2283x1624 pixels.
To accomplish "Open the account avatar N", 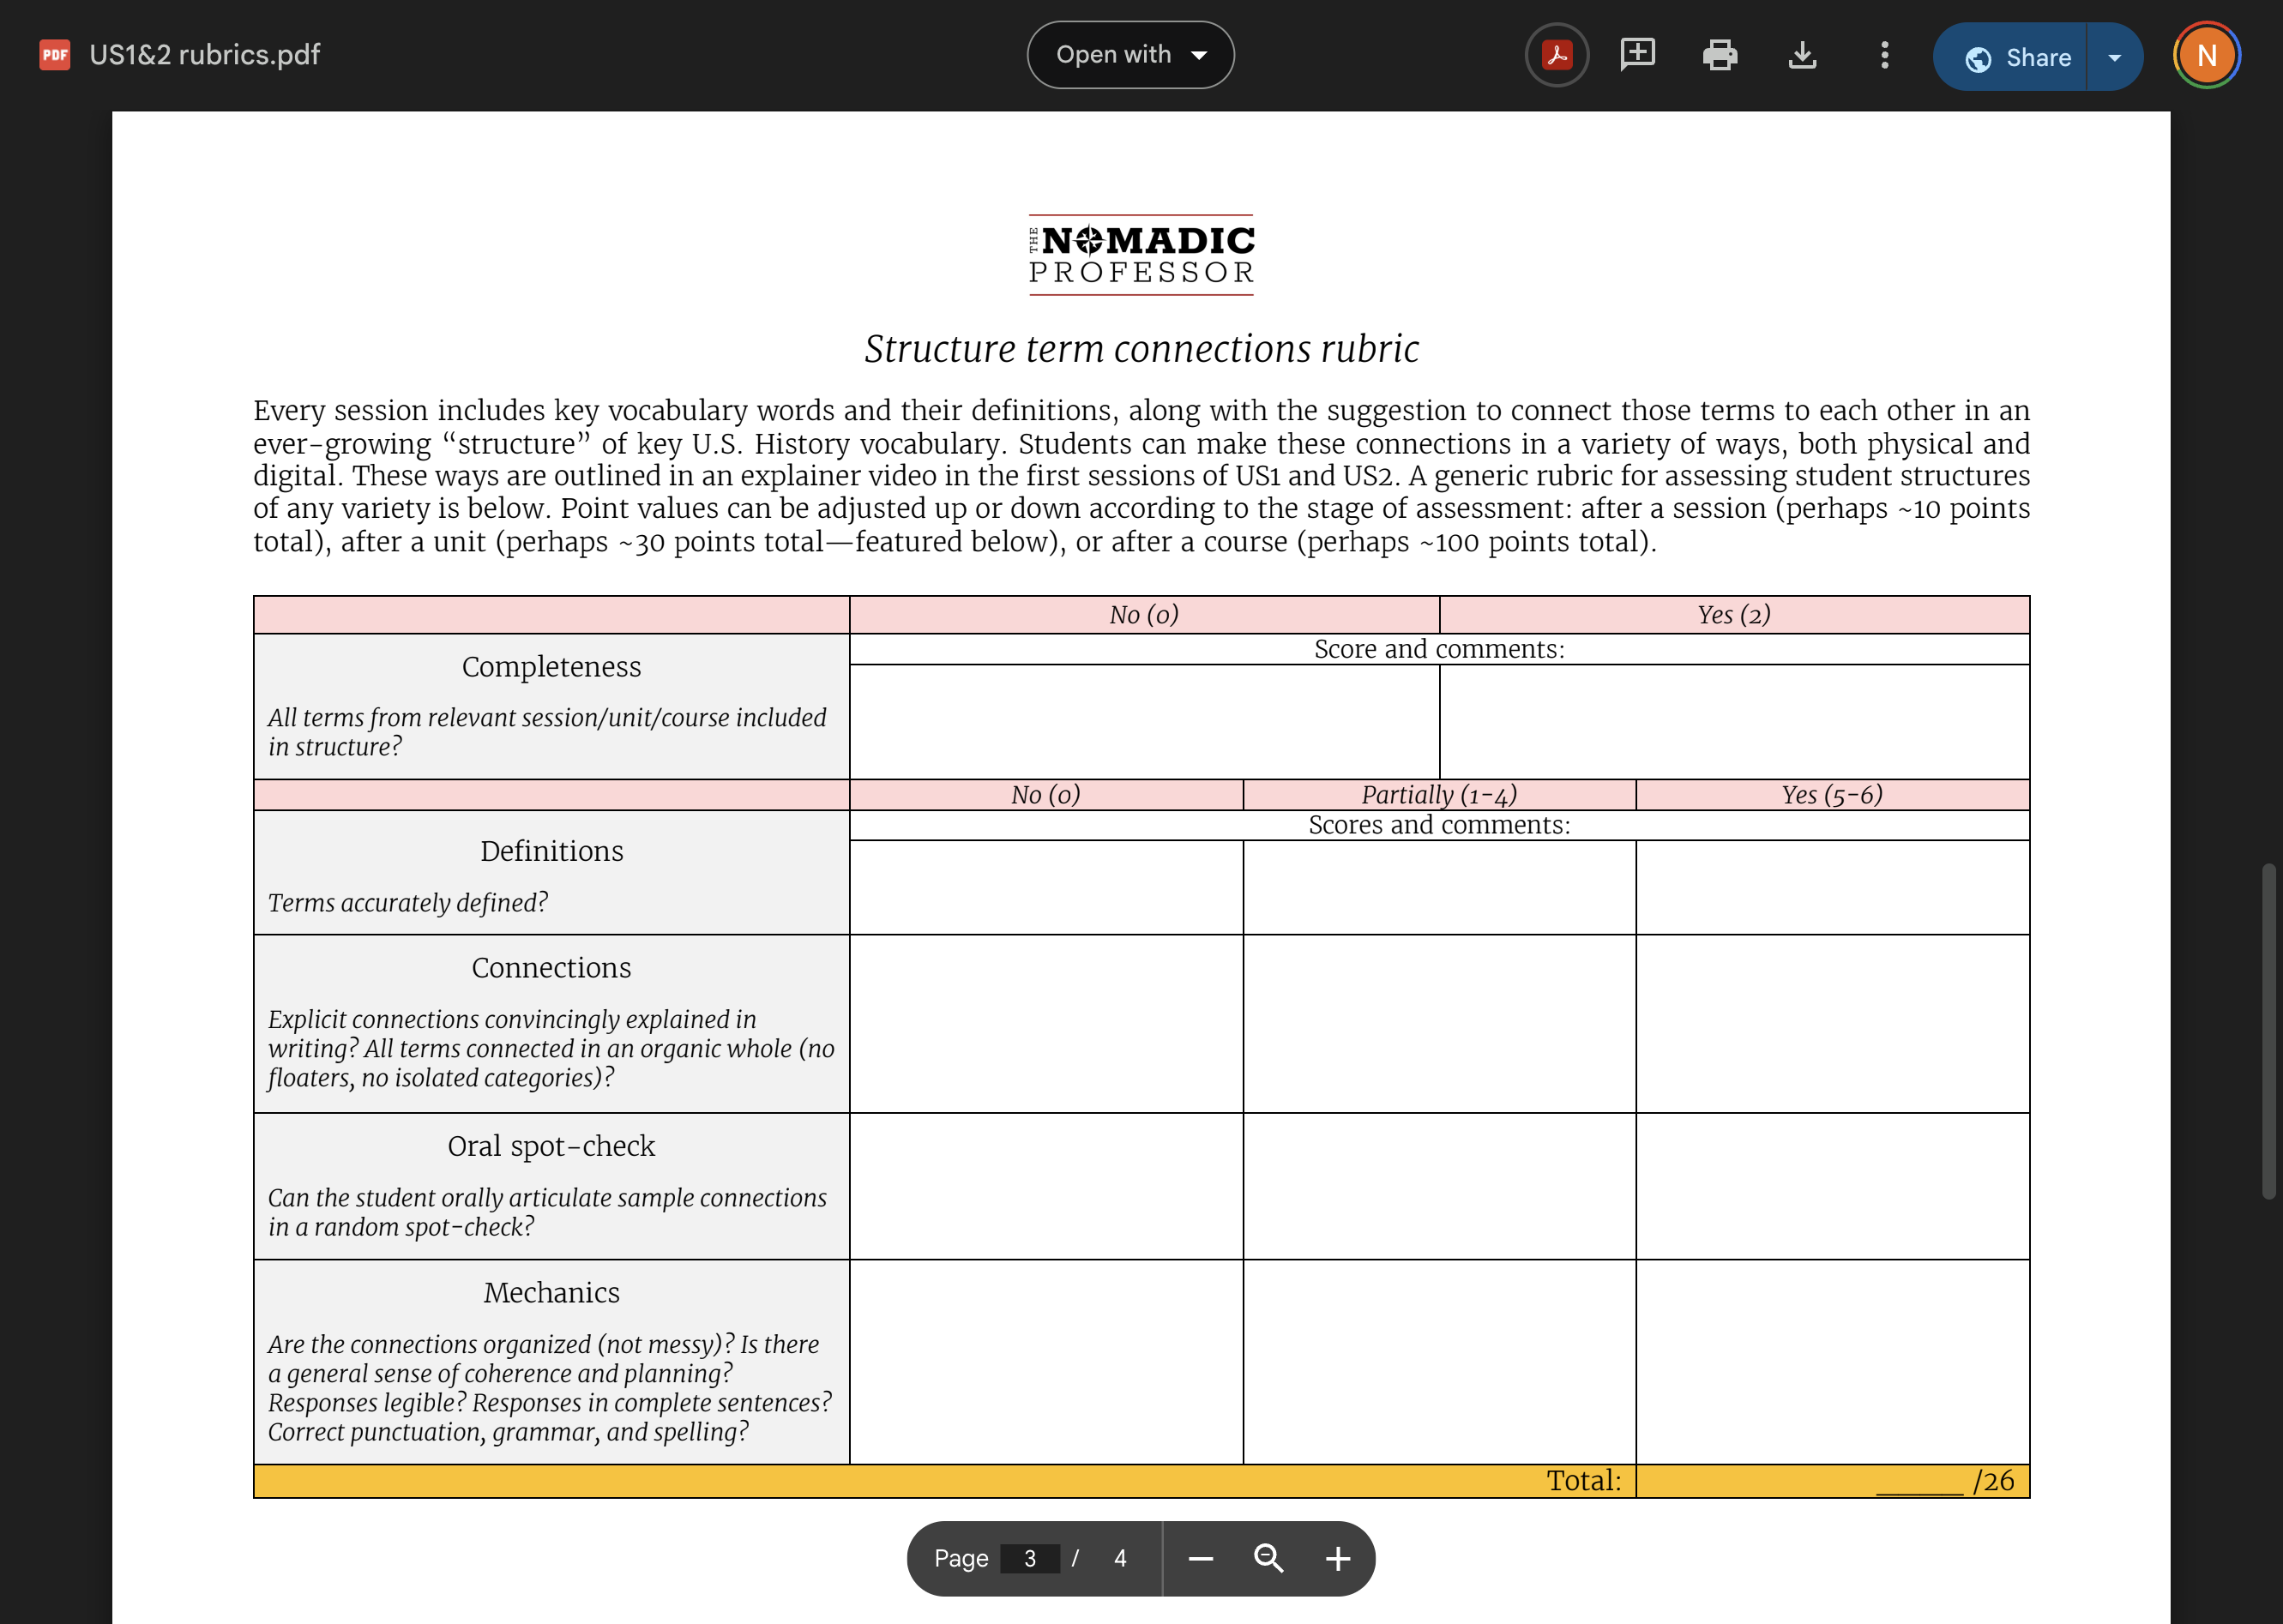I will [x=2206, y=55].
